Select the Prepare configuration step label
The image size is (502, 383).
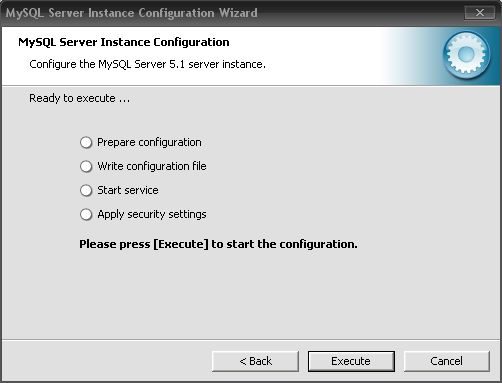click(x=149, y=143)
